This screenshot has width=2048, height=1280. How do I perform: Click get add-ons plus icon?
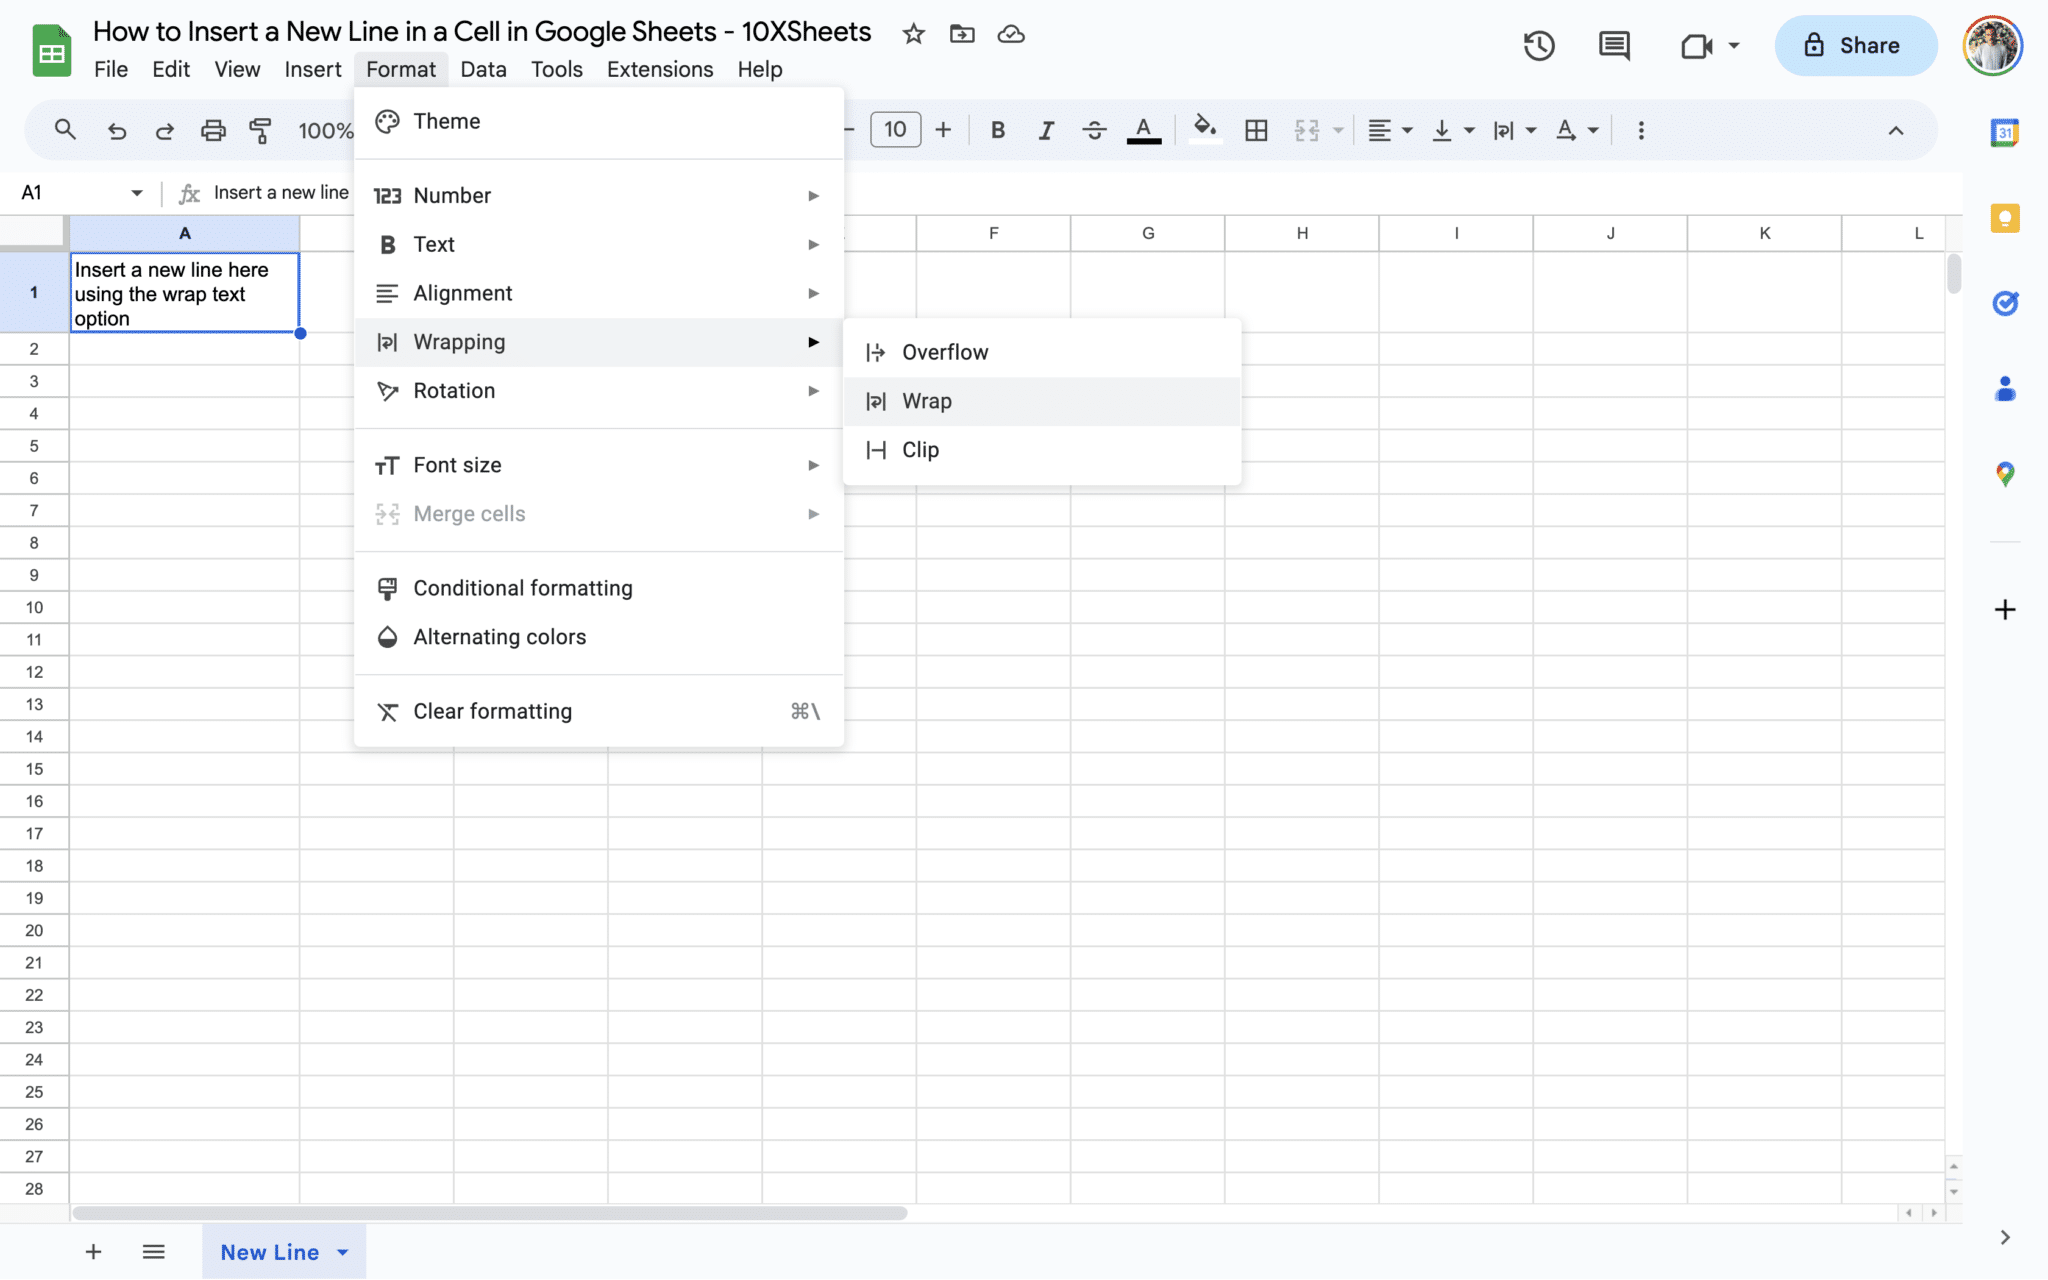(x=2005, y=610)
